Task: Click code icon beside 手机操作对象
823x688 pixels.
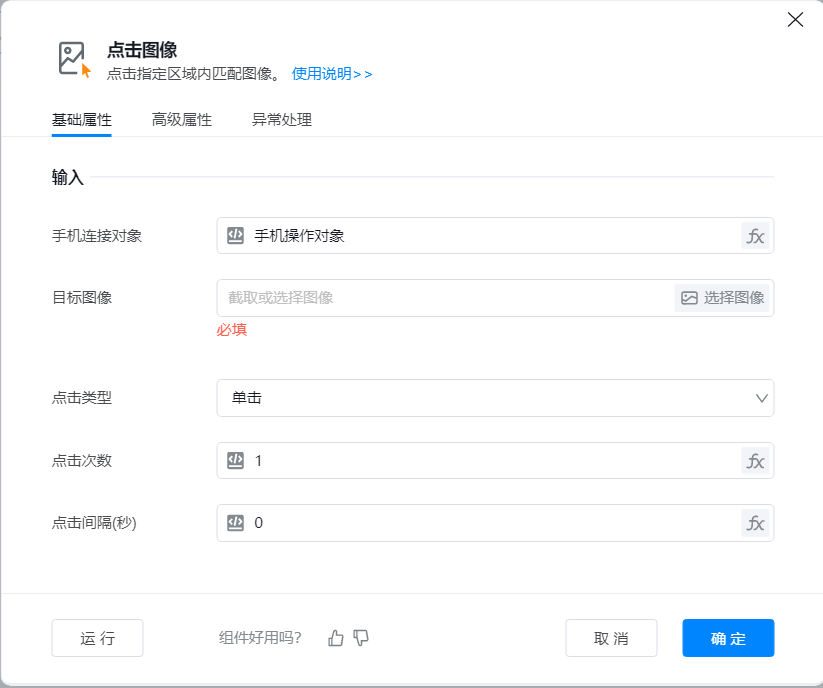Action: click(x=236, y=236)
